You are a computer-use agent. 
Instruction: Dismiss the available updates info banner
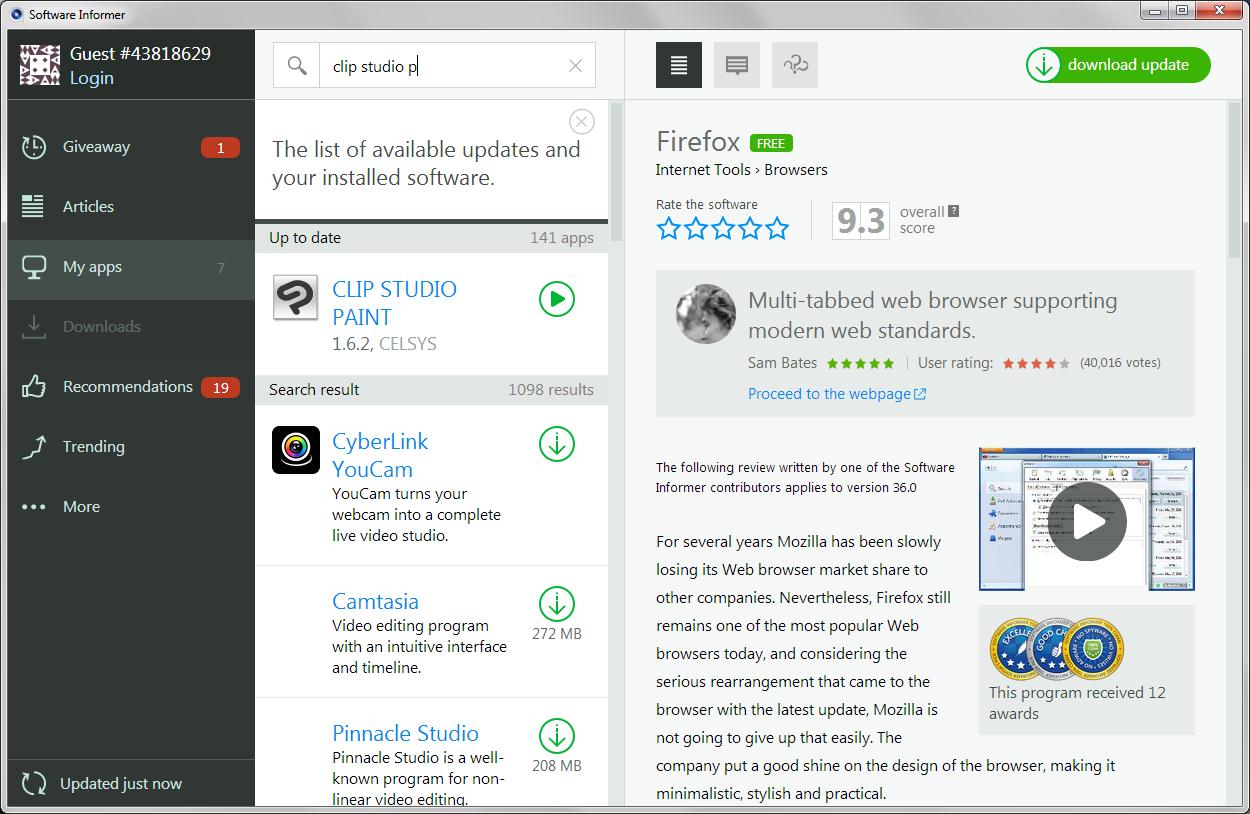coord(581,121)
